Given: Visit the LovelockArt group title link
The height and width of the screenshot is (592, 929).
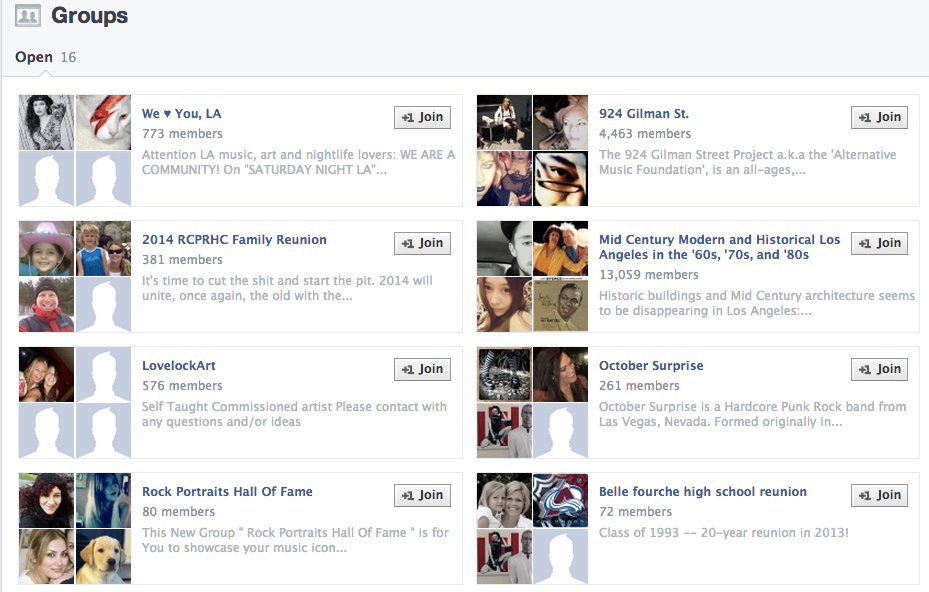Looking at the screenshot, I should (178, 366).
